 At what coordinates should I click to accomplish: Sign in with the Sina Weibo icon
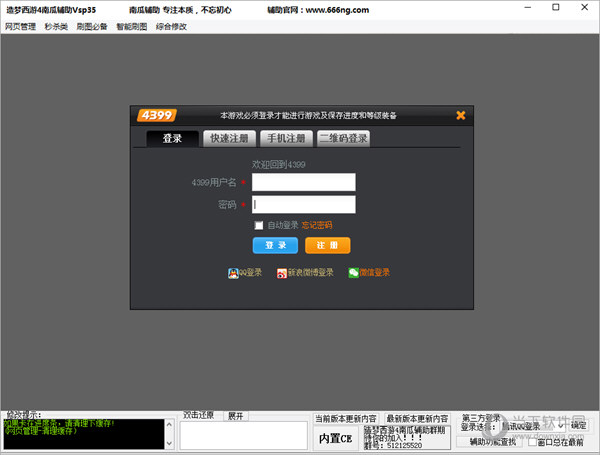pos(282,273)
